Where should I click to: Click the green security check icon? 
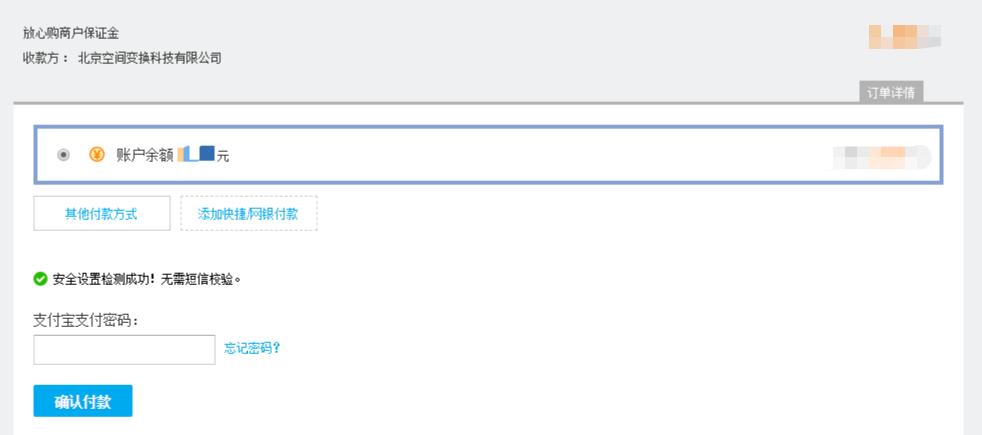click(40, 277)
